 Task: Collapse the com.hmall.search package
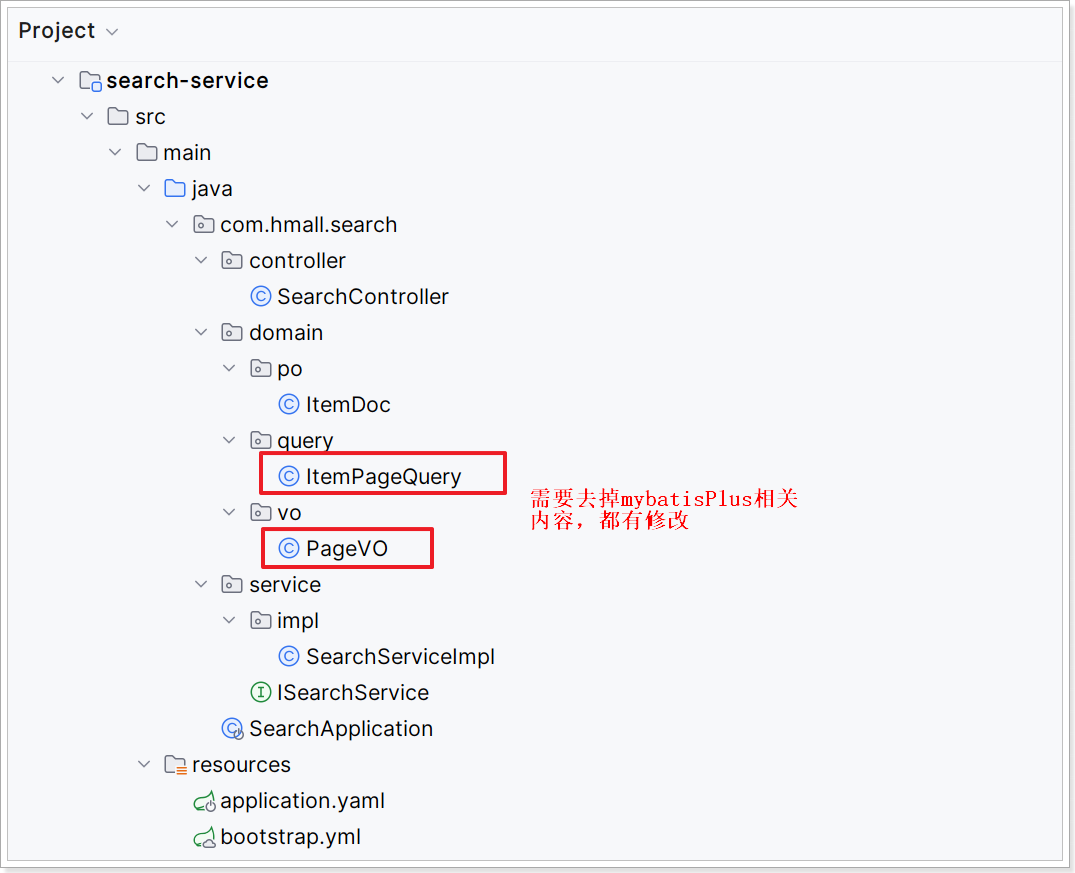pos(173,225)
